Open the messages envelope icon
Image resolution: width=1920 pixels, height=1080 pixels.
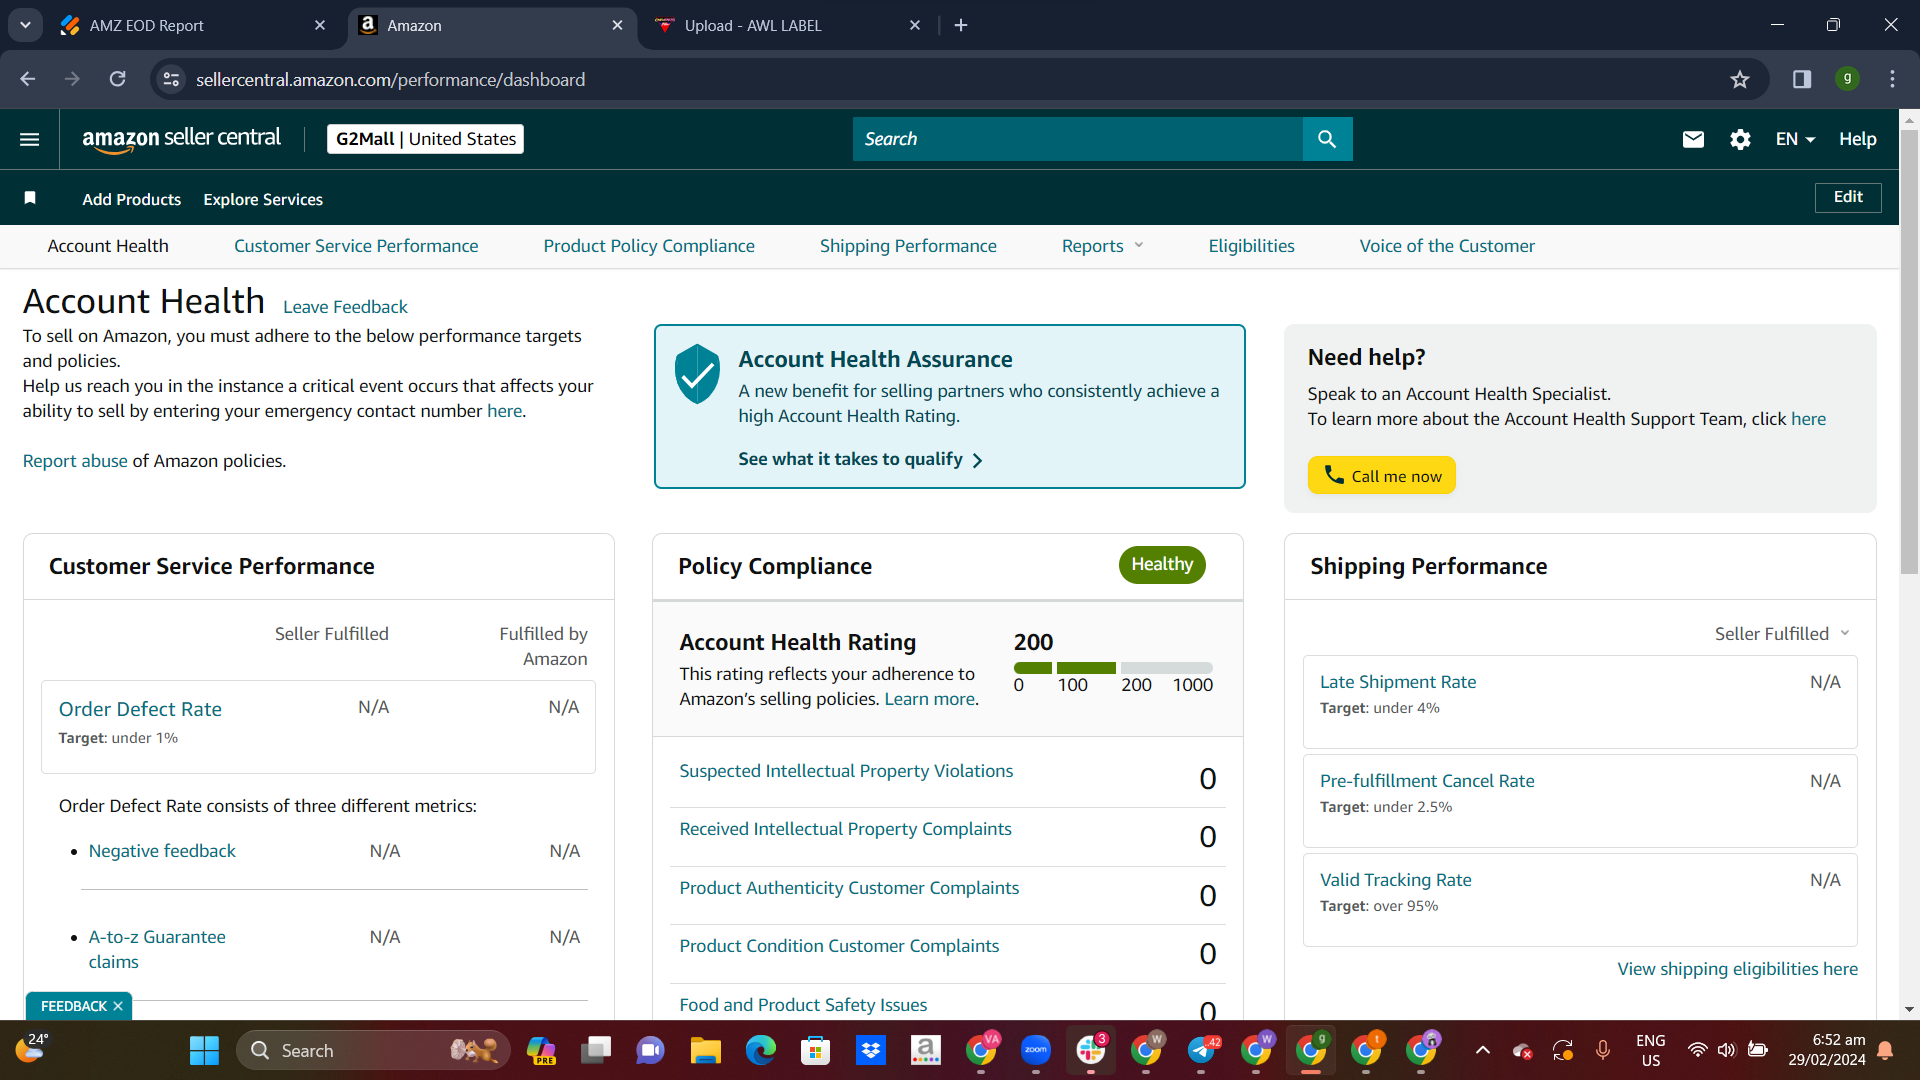pyautogui.click(x=1693, y=139)
